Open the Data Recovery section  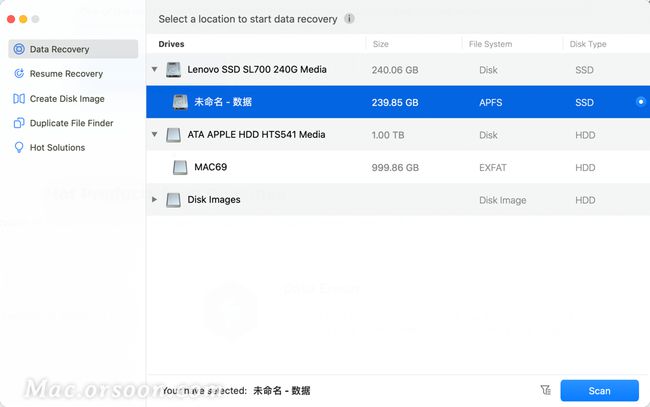click(x=73, y=49)
